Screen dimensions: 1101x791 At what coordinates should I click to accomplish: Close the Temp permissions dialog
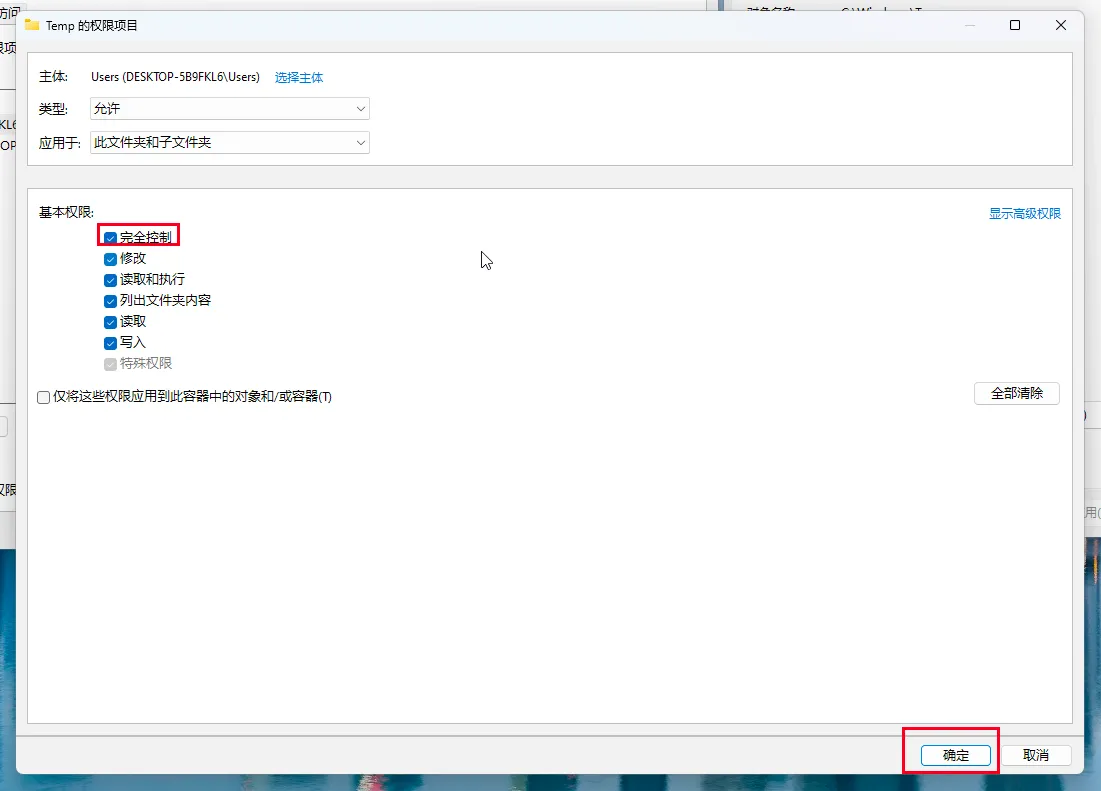coord(1060,25)
